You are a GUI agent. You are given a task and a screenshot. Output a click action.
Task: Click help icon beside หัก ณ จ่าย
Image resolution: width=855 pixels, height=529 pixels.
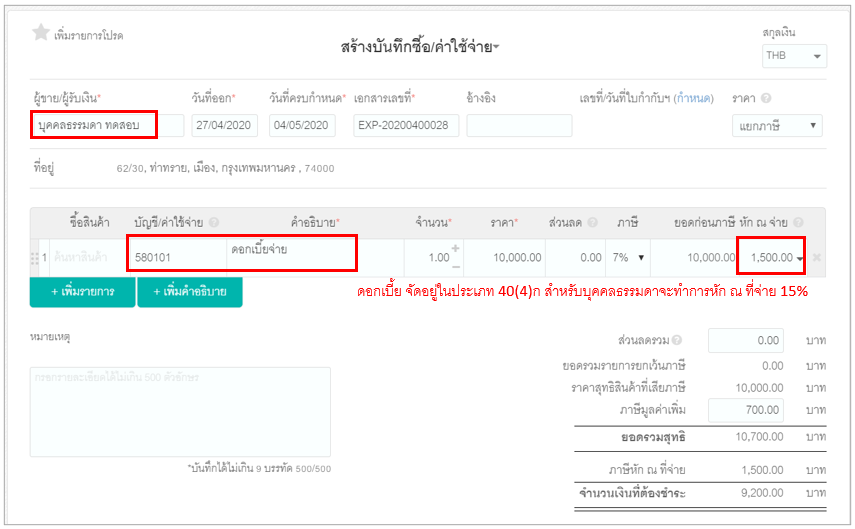point(798,222)
